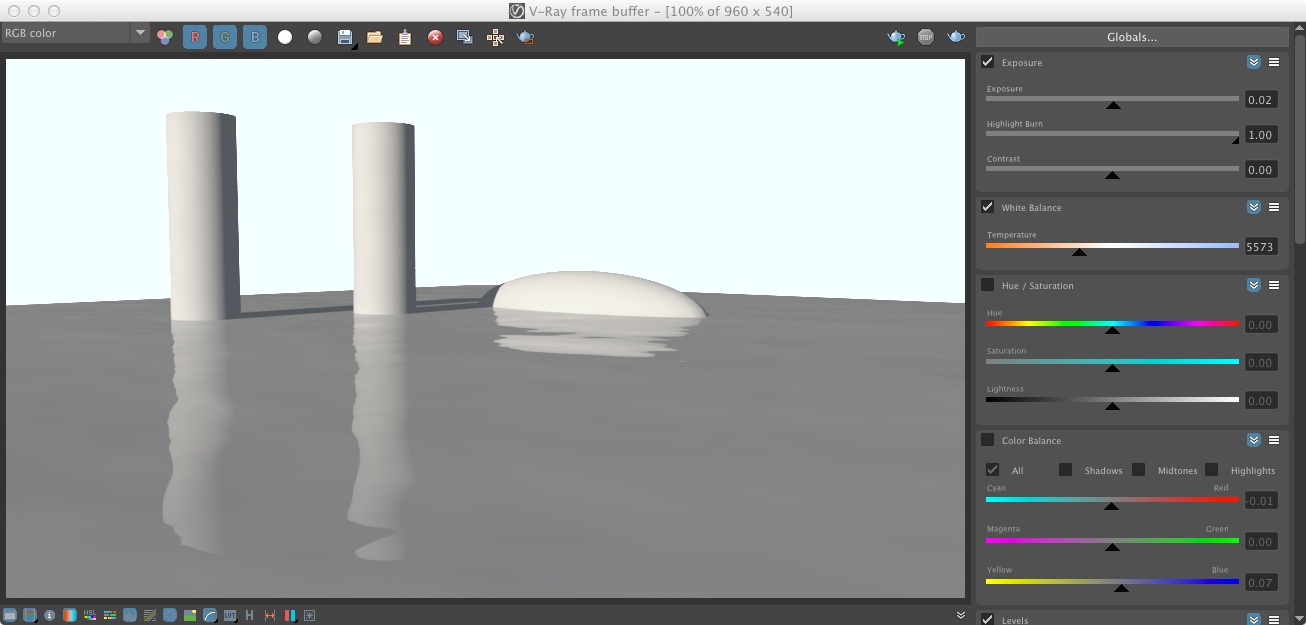
Task: Select region render teapot icon
Action: pyautogui.click(x=525, y=37)
